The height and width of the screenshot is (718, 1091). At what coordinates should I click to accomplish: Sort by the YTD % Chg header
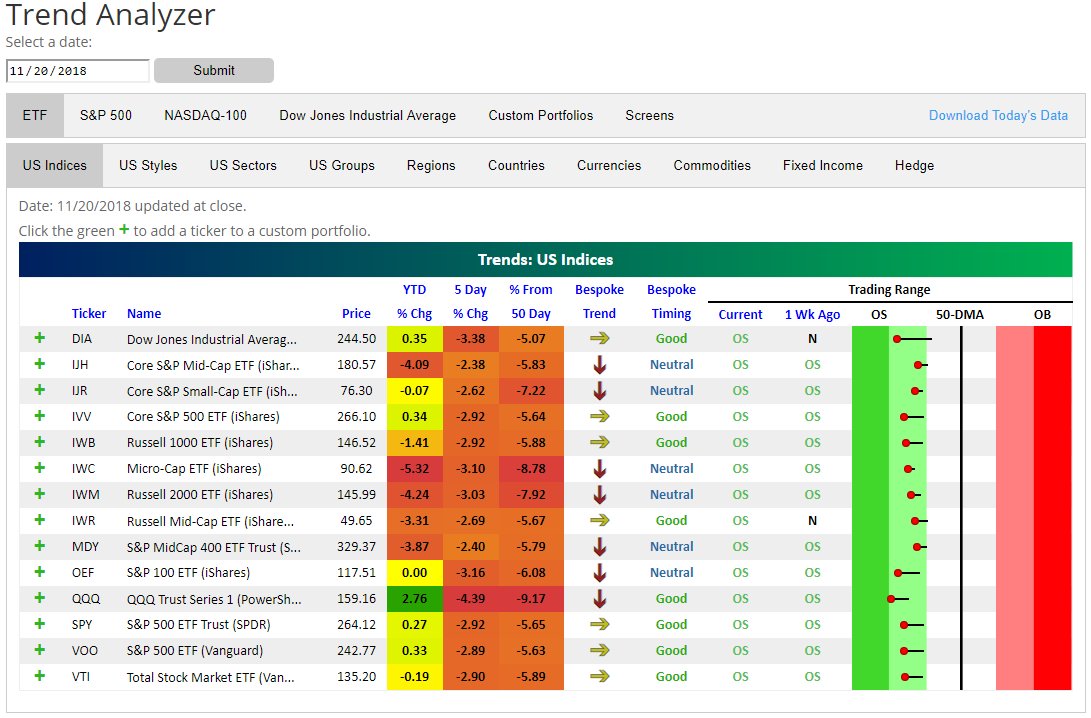coord(415,301)
